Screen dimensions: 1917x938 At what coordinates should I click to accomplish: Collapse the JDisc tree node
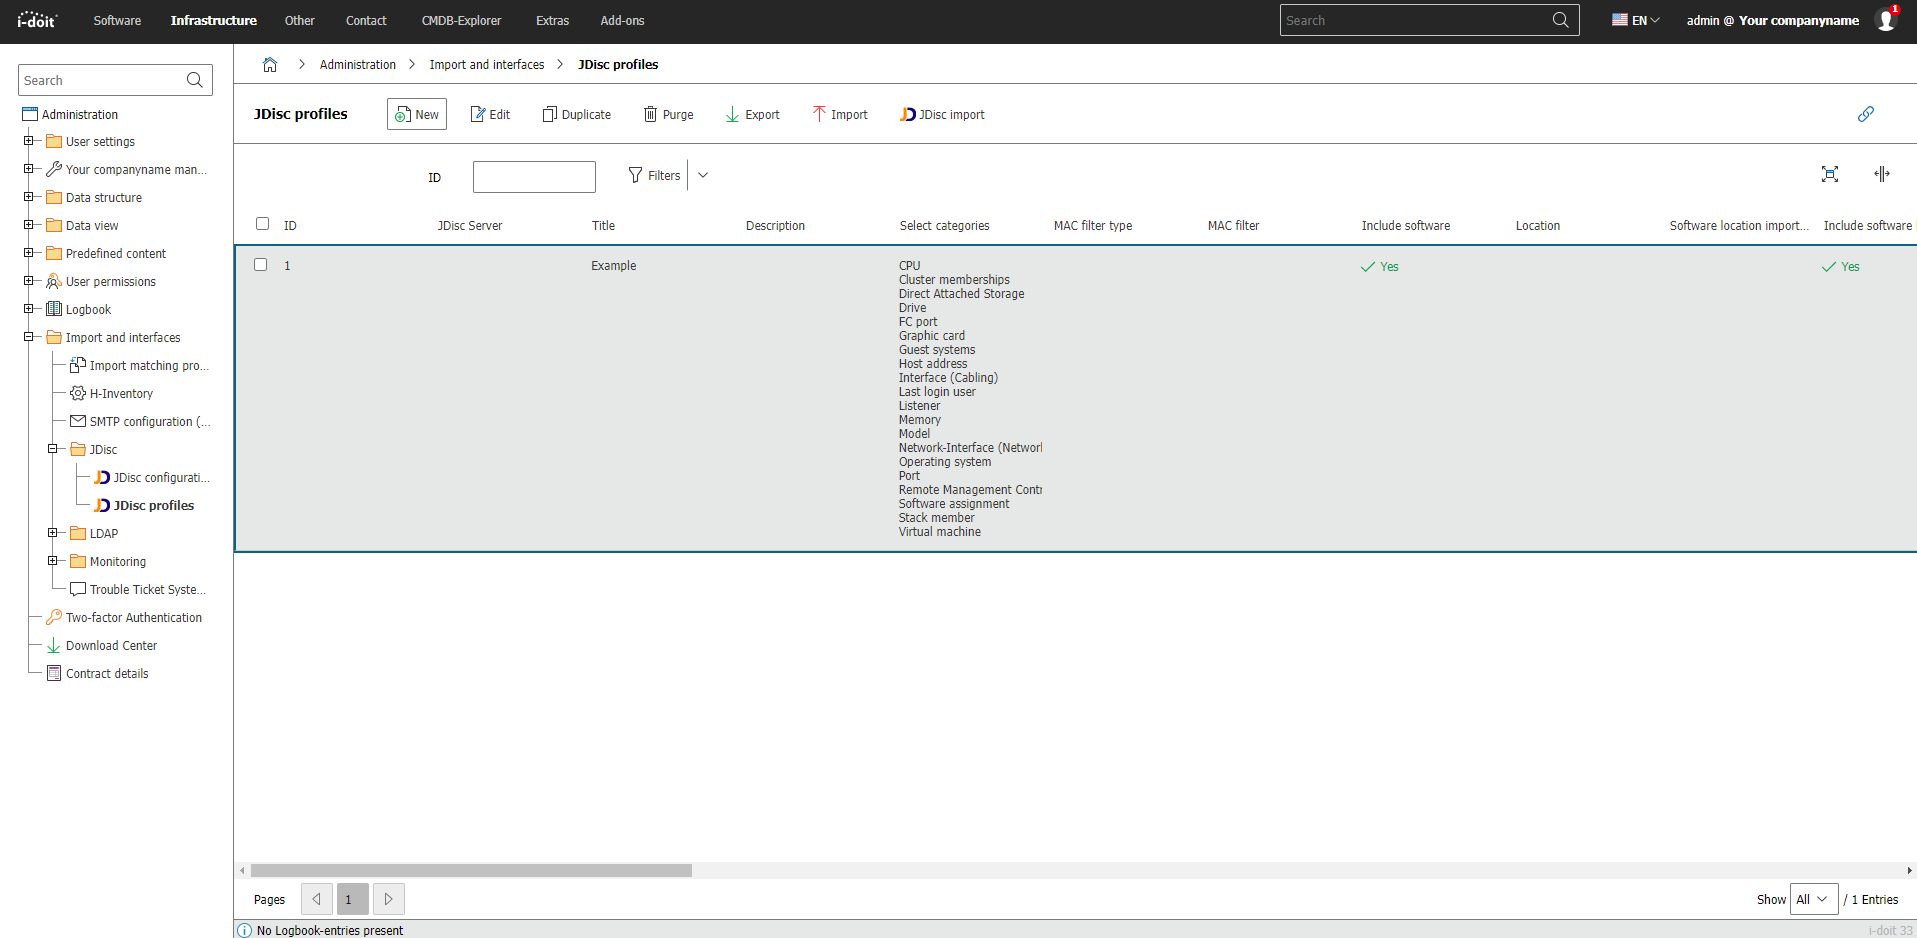click(x=52, y=449)
